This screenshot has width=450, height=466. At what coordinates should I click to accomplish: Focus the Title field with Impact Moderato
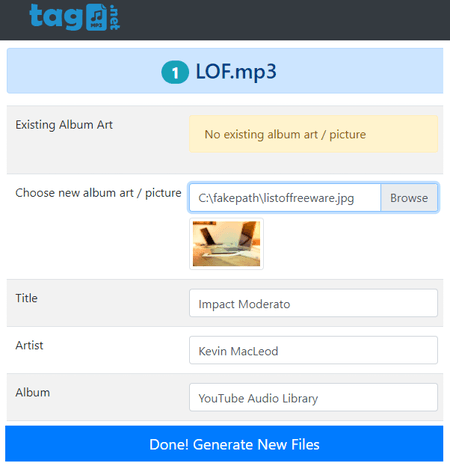pyautogui.click(x=313, y=303)
